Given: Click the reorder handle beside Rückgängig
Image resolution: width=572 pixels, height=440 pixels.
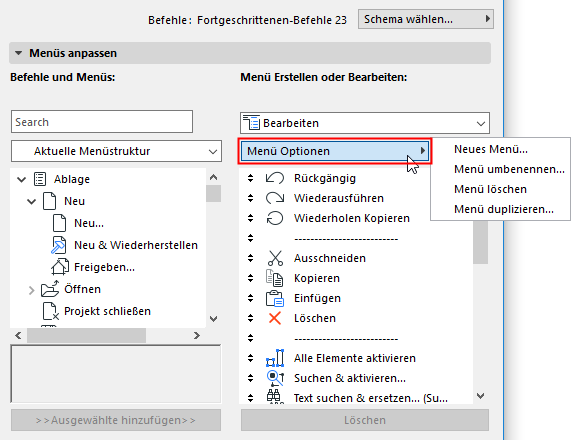Looking at the screenshot, I should click(250, 178).
